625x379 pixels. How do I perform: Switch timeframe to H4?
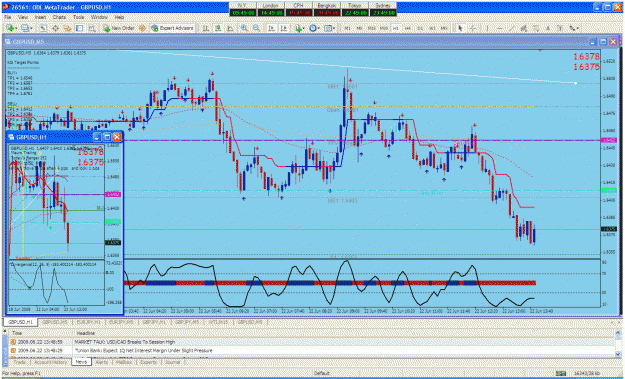pos(408,28)
